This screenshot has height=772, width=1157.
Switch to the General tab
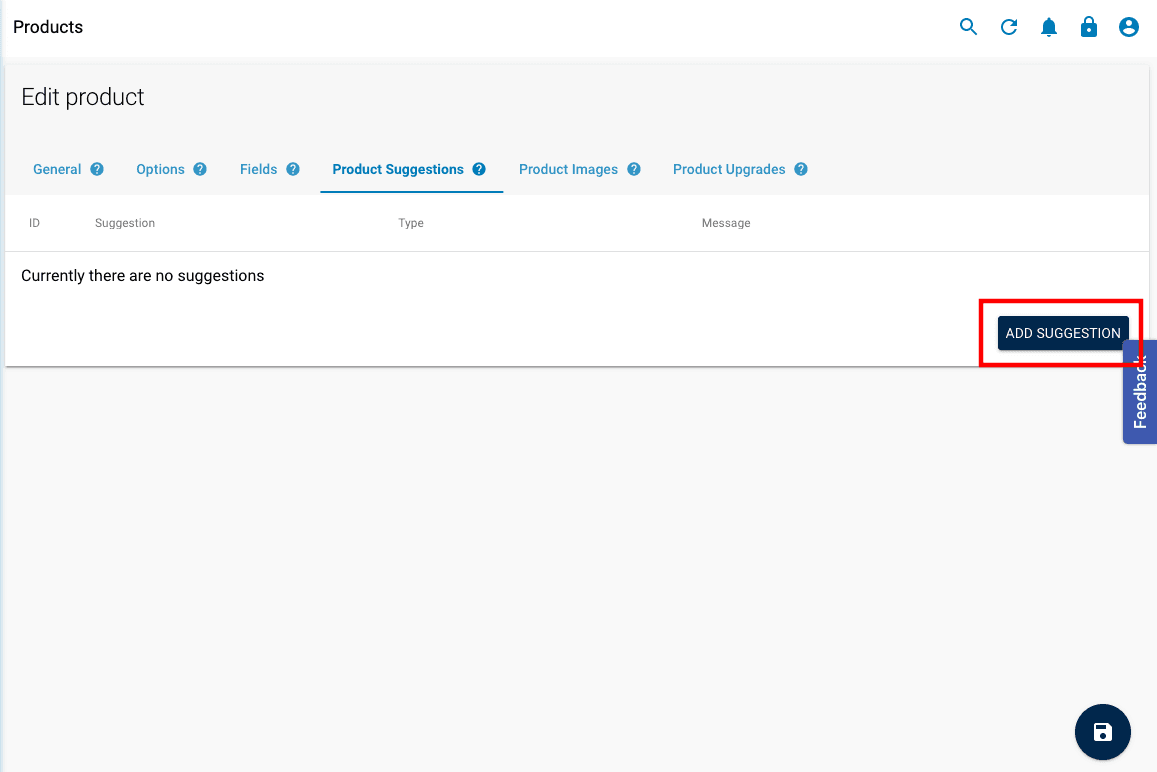pos(55,169)
